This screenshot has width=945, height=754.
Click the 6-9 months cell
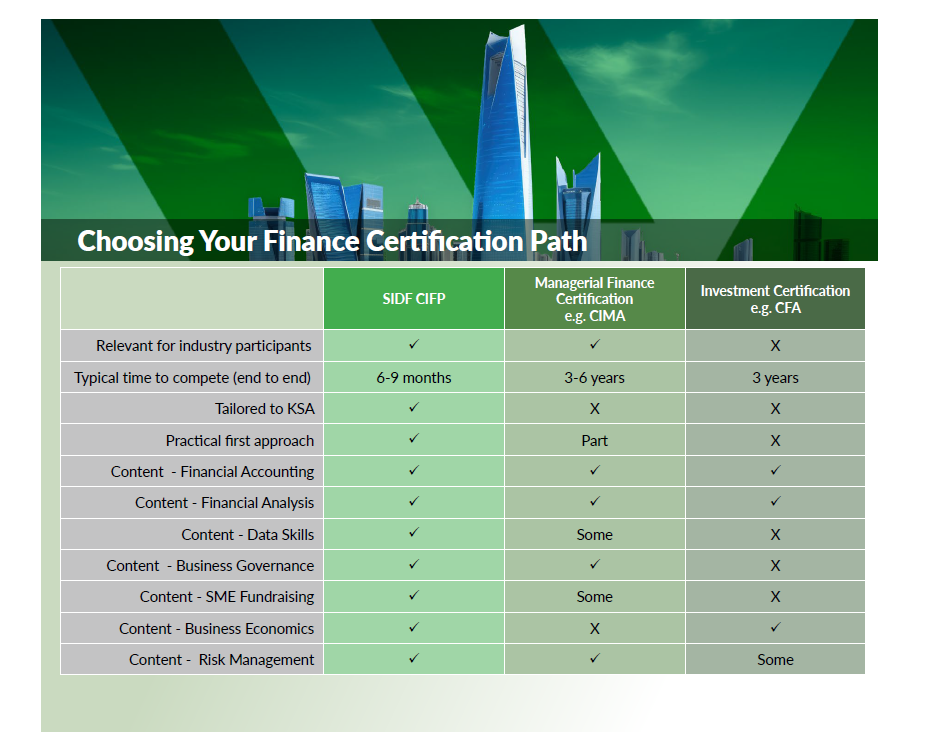tap(413, 378)
